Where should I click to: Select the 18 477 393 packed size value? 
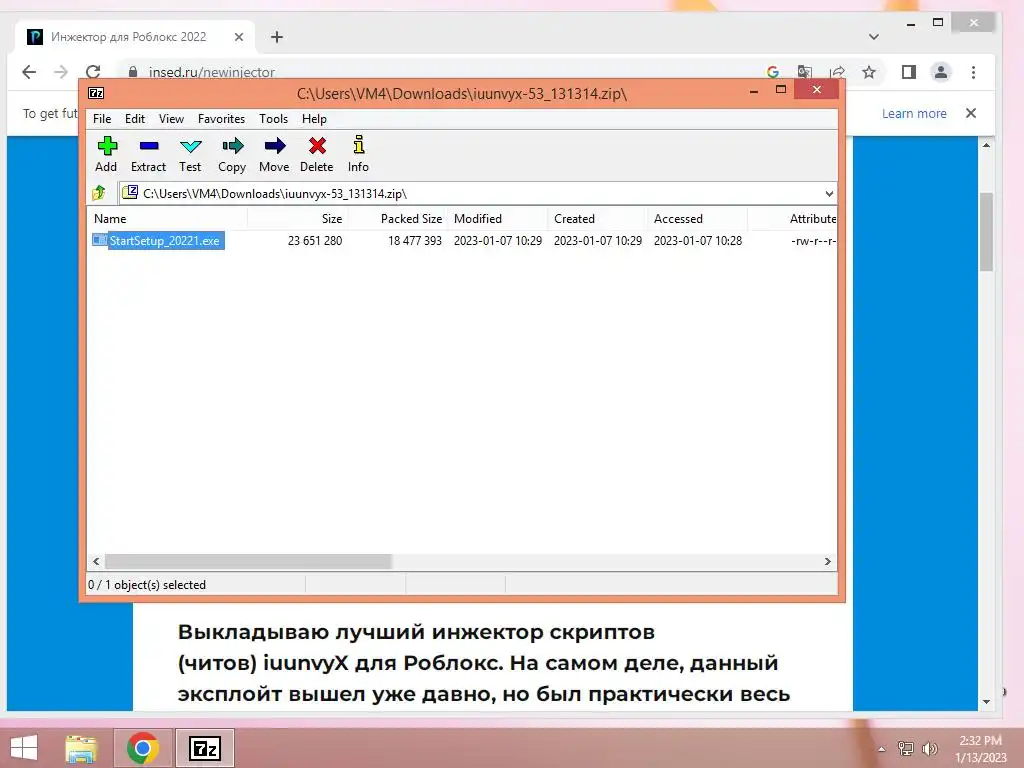[415, 240]
